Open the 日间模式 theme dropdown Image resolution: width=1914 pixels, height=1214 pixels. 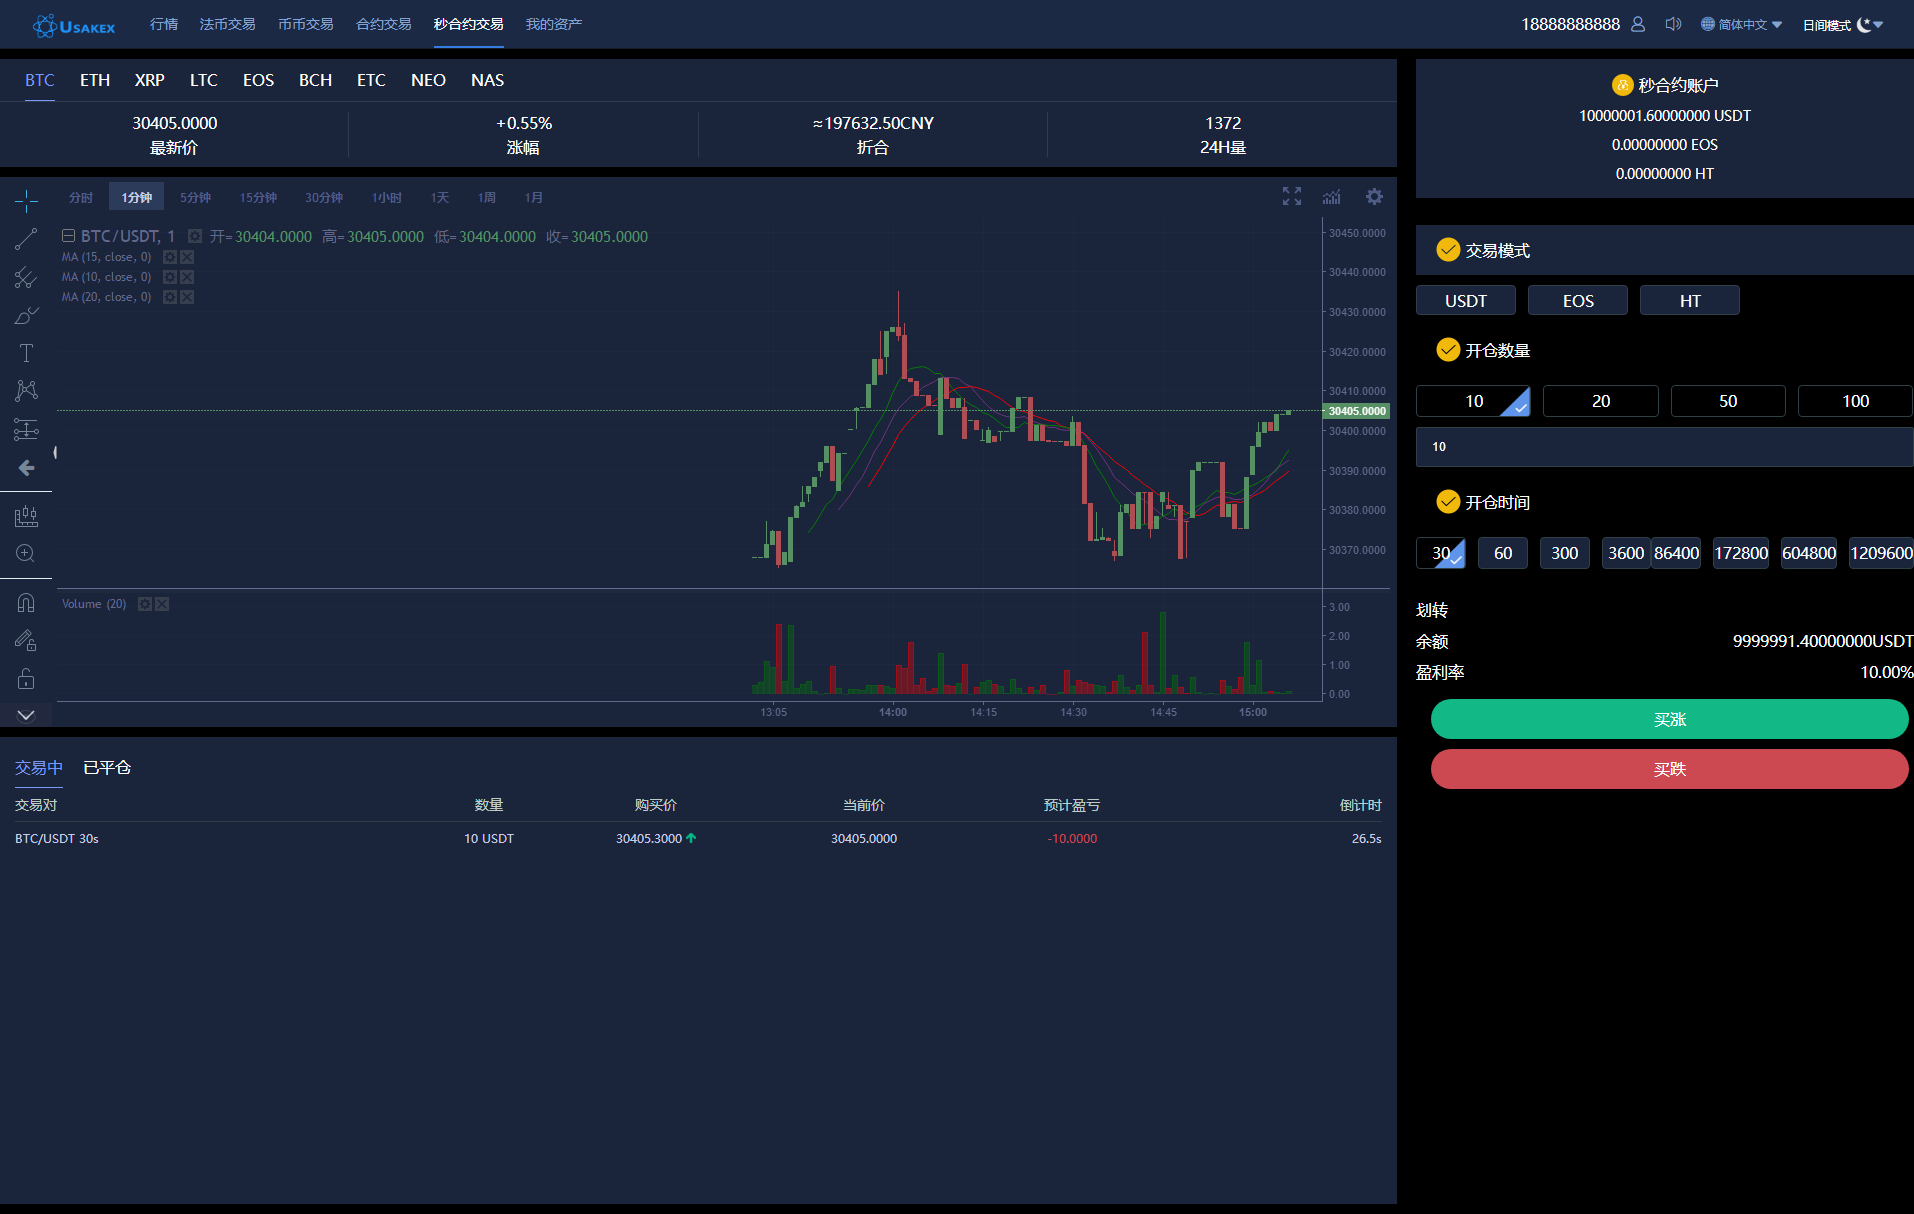pos(1843,24)
